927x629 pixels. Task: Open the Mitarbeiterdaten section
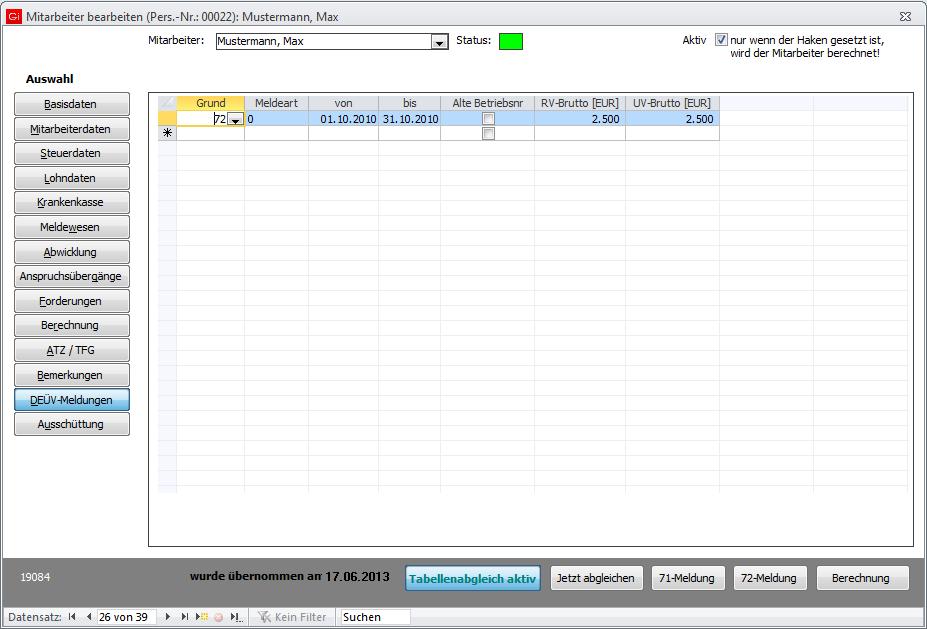[72, 129]
